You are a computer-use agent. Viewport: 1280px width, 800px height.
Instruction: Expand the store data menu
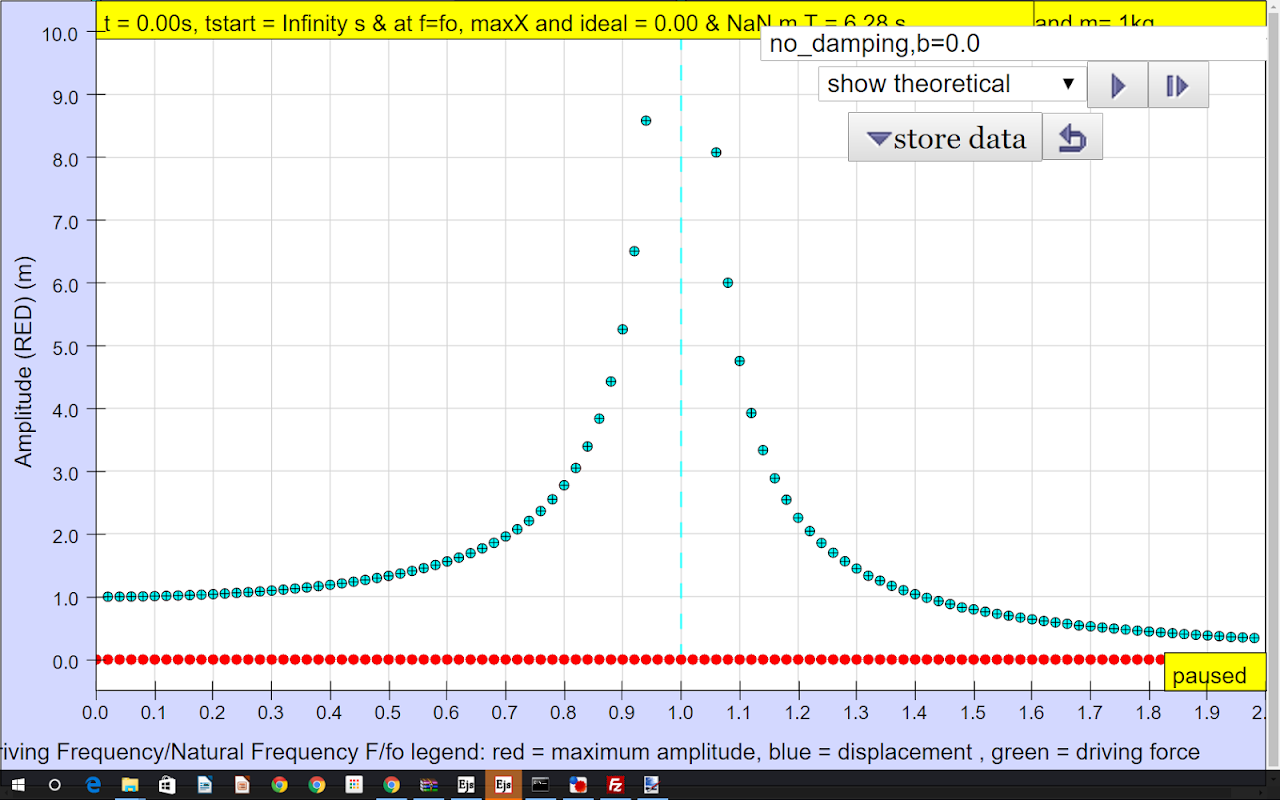point(945,137)
